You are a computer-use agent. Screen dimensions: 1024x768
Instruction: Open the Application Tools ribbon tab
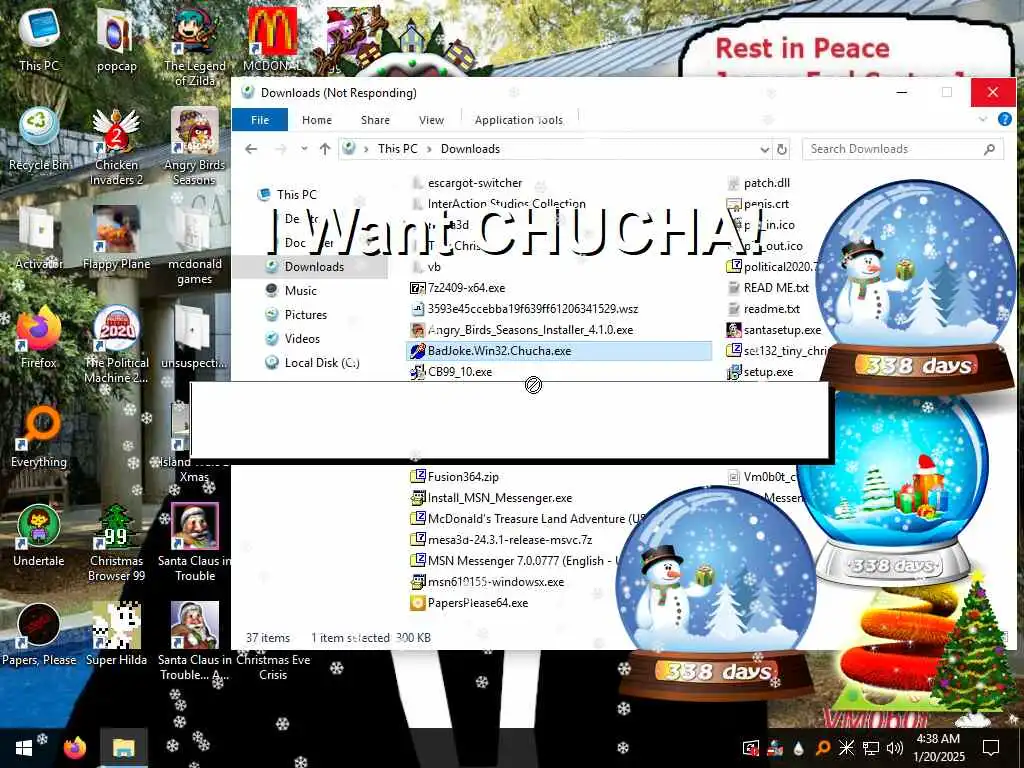tap(519, 120)
